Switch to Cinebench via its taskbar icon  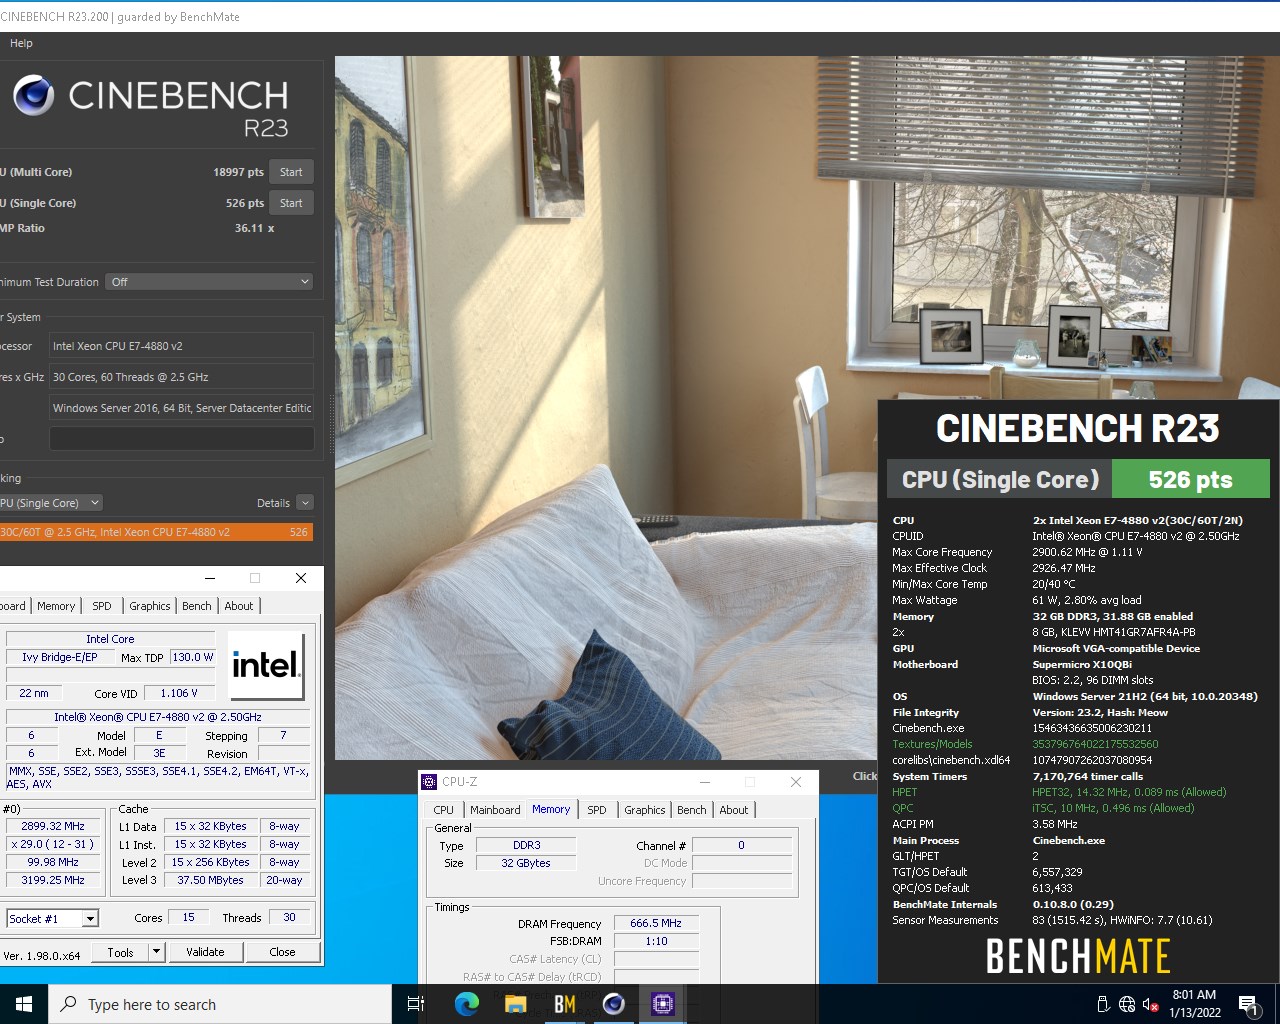point(614,1004)
